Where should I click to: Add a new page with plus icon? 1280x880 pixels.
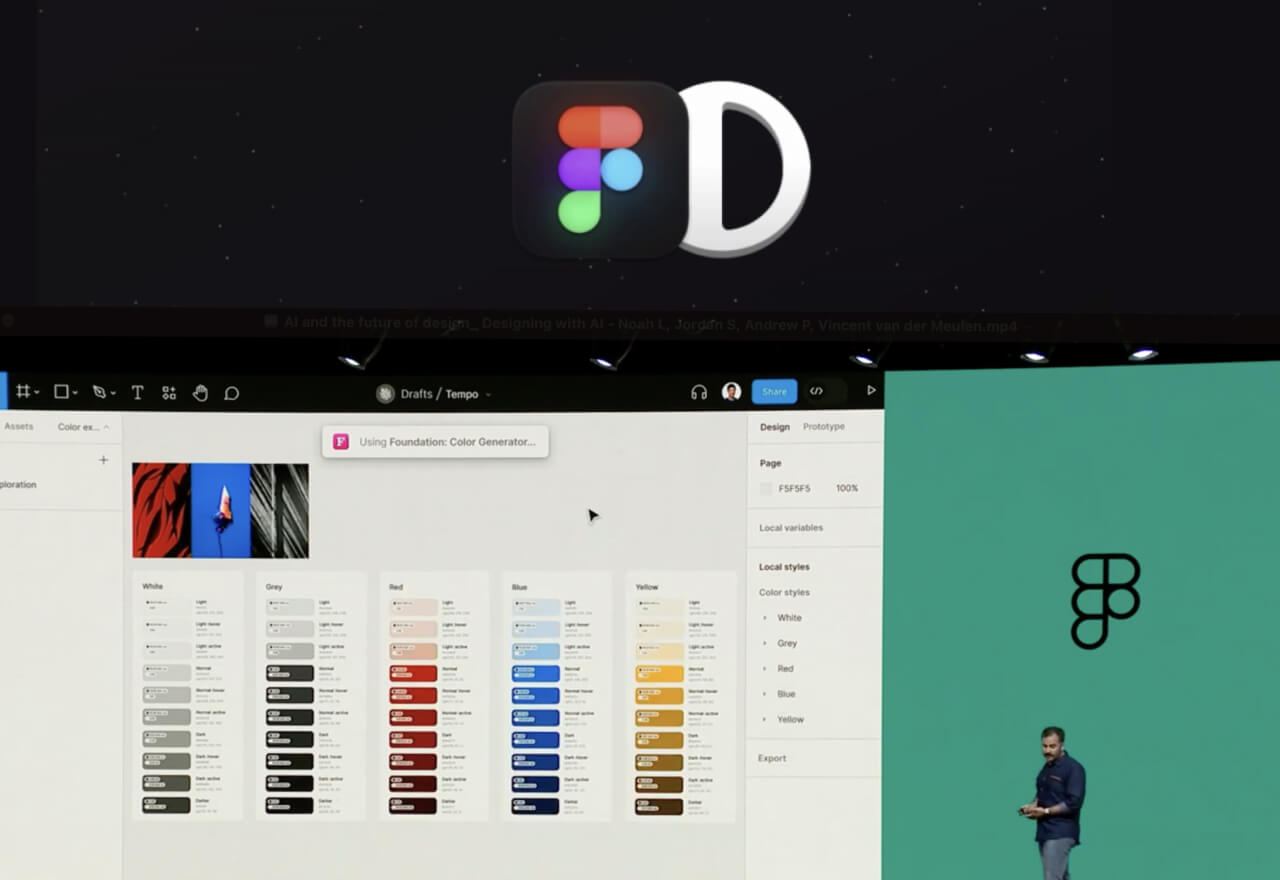point(103,460)
